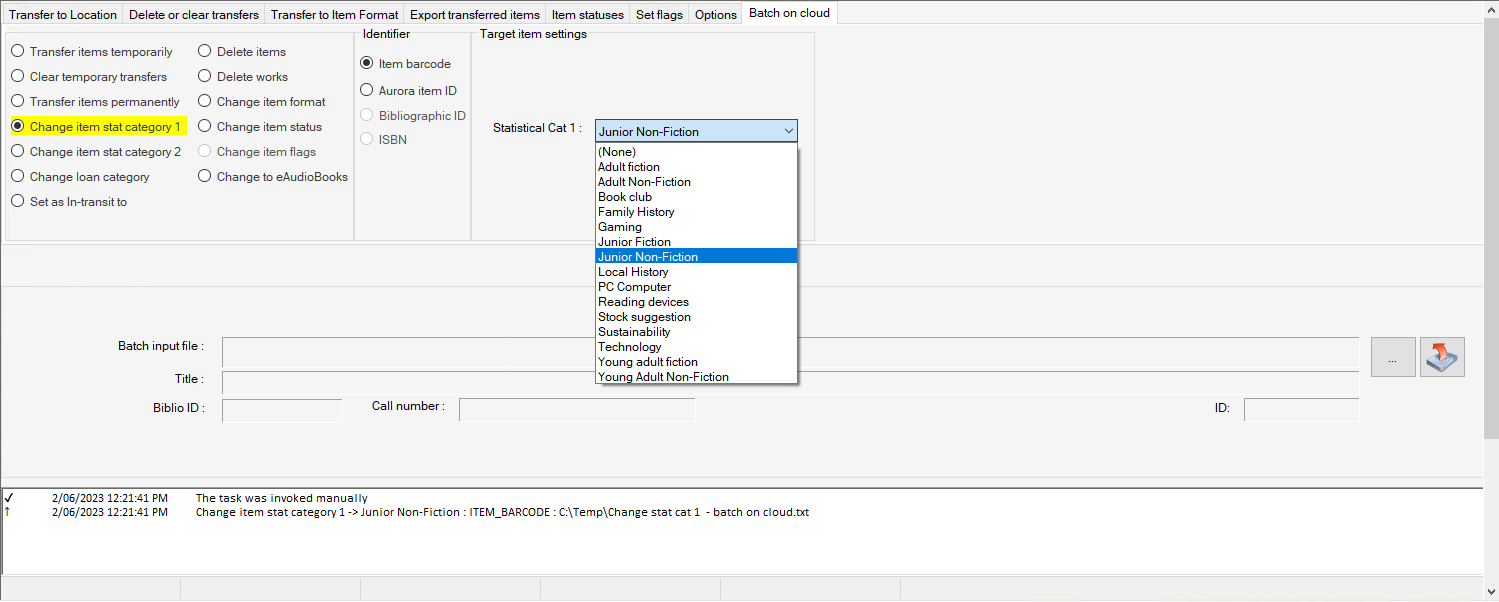Viewport: 1499px width, 602px height.
Task: Switch identifier to Aurora item ID
Action: (x=366, y=90)
